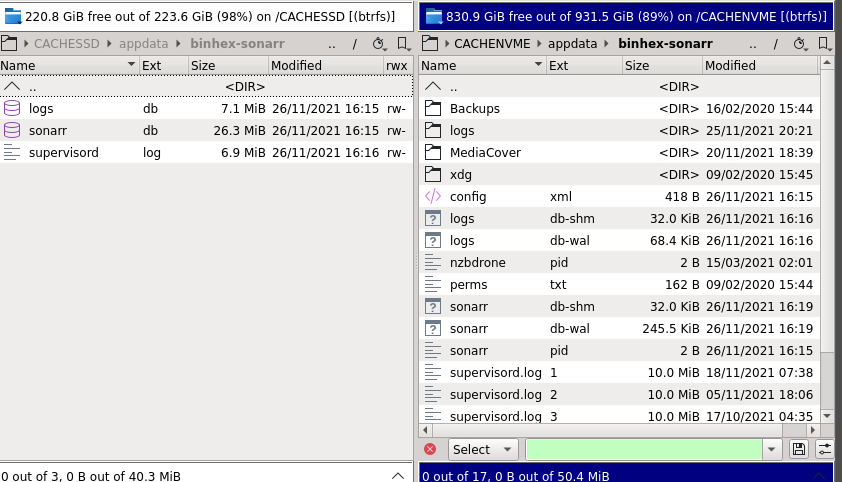
Task: Navigate to CACHESSD in left breadcrumb
Action: pos(67,43)
